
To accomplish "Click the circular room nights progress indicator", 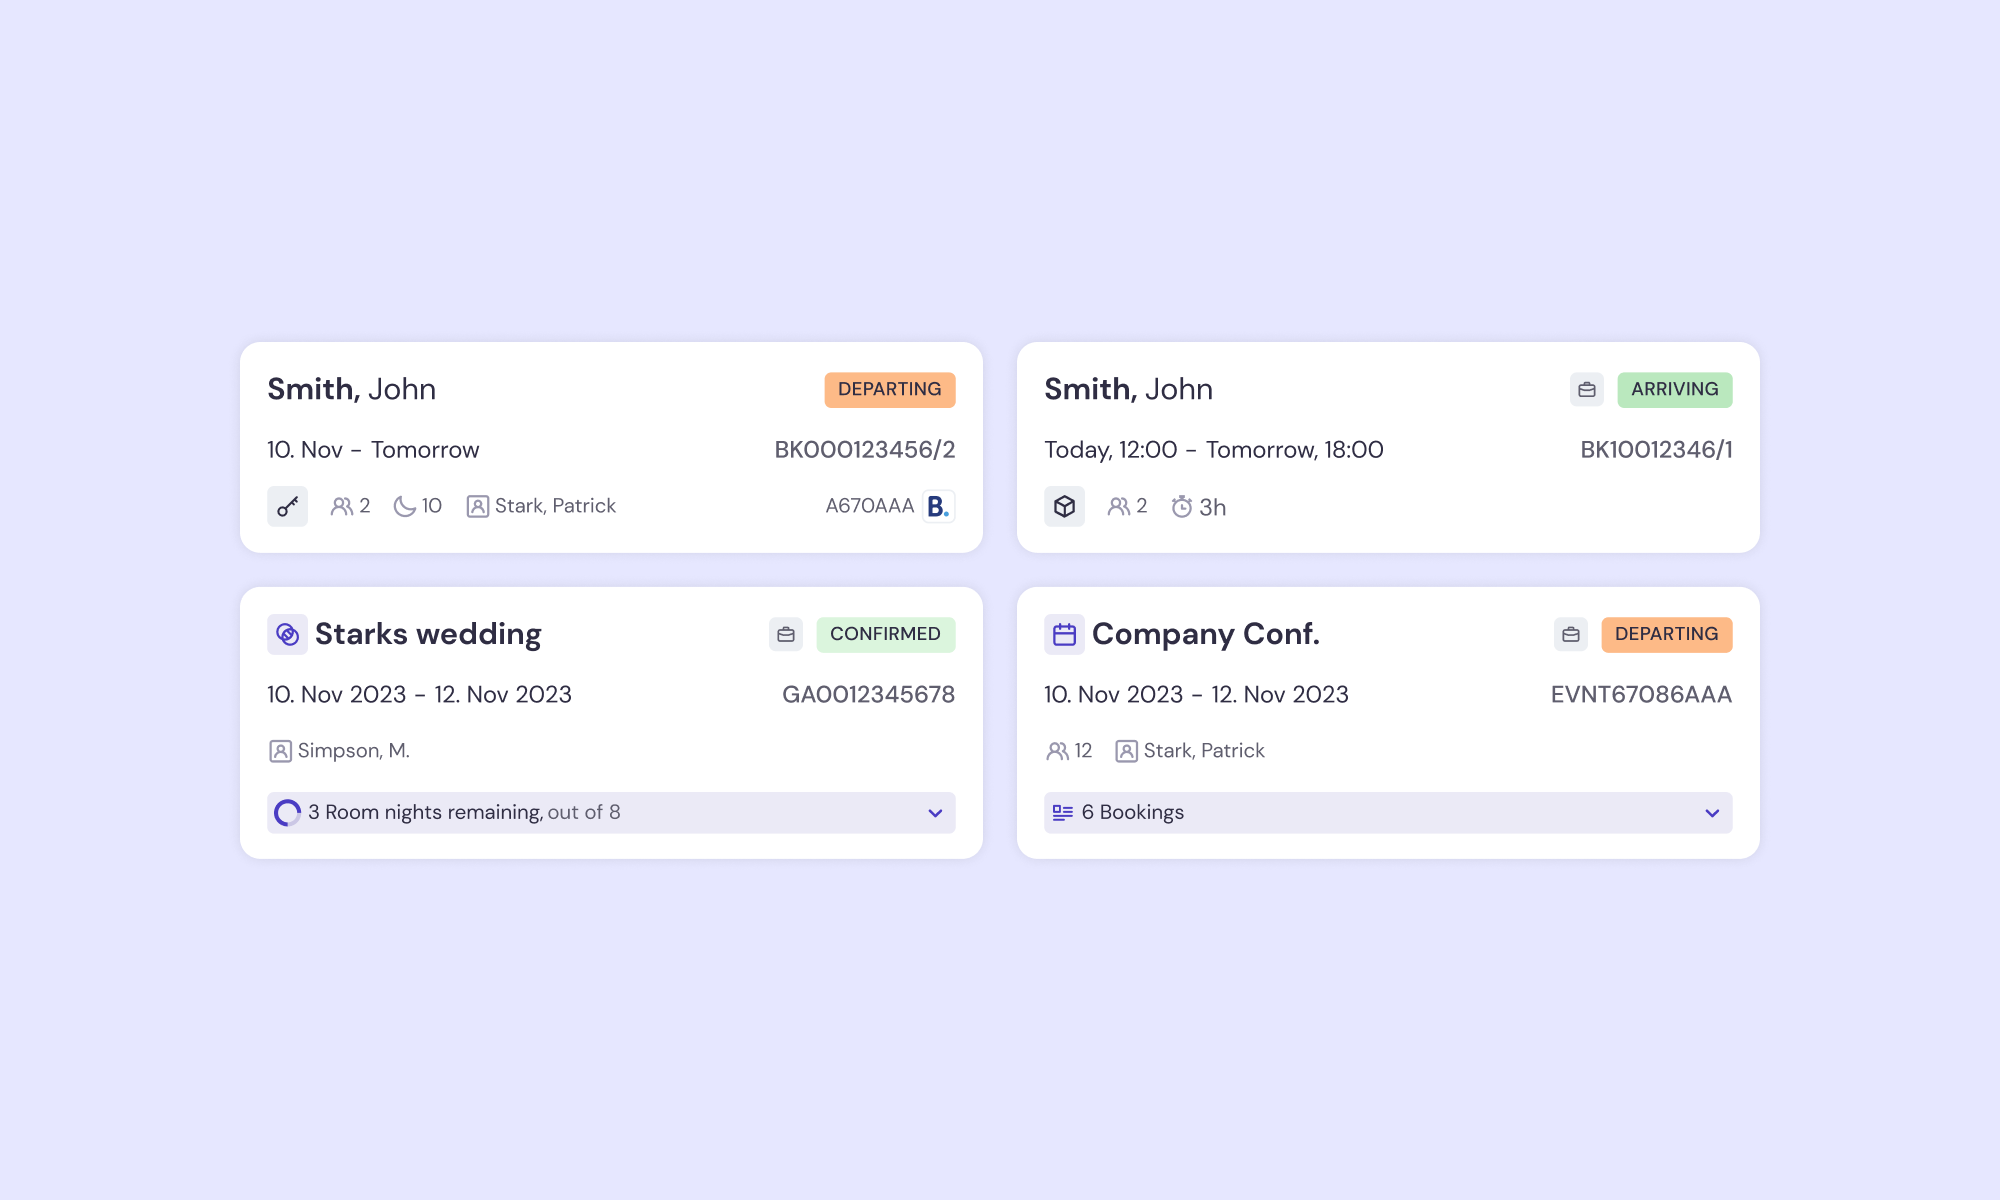I will (x=287, y=813).
